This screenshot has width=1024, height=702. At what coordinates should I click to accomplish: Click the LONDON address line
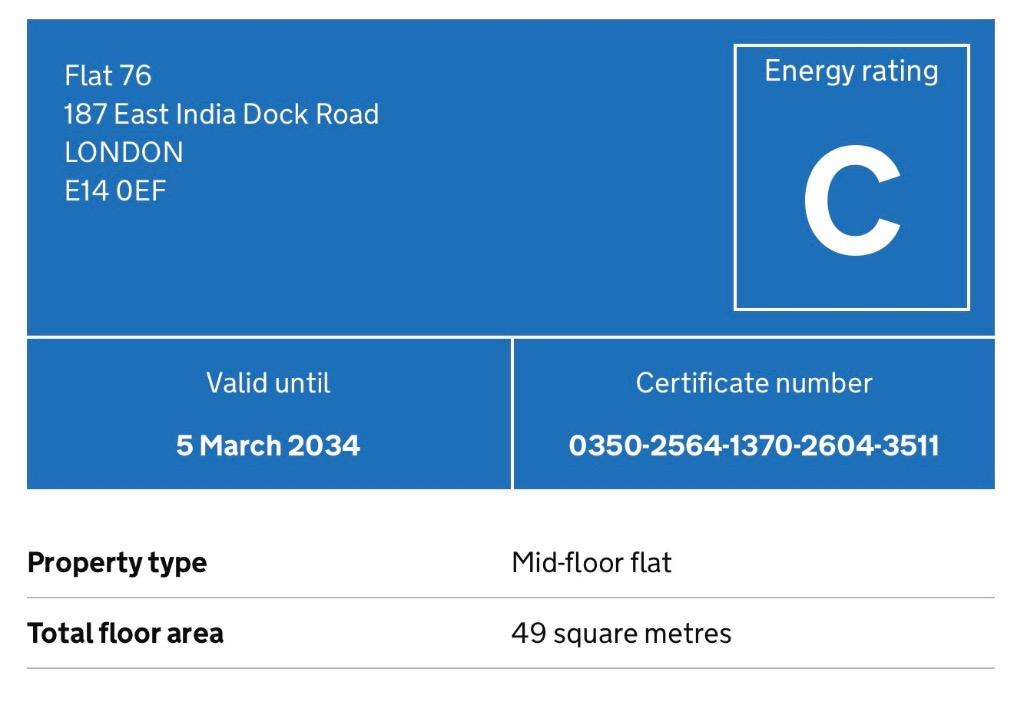coord(123,152)
